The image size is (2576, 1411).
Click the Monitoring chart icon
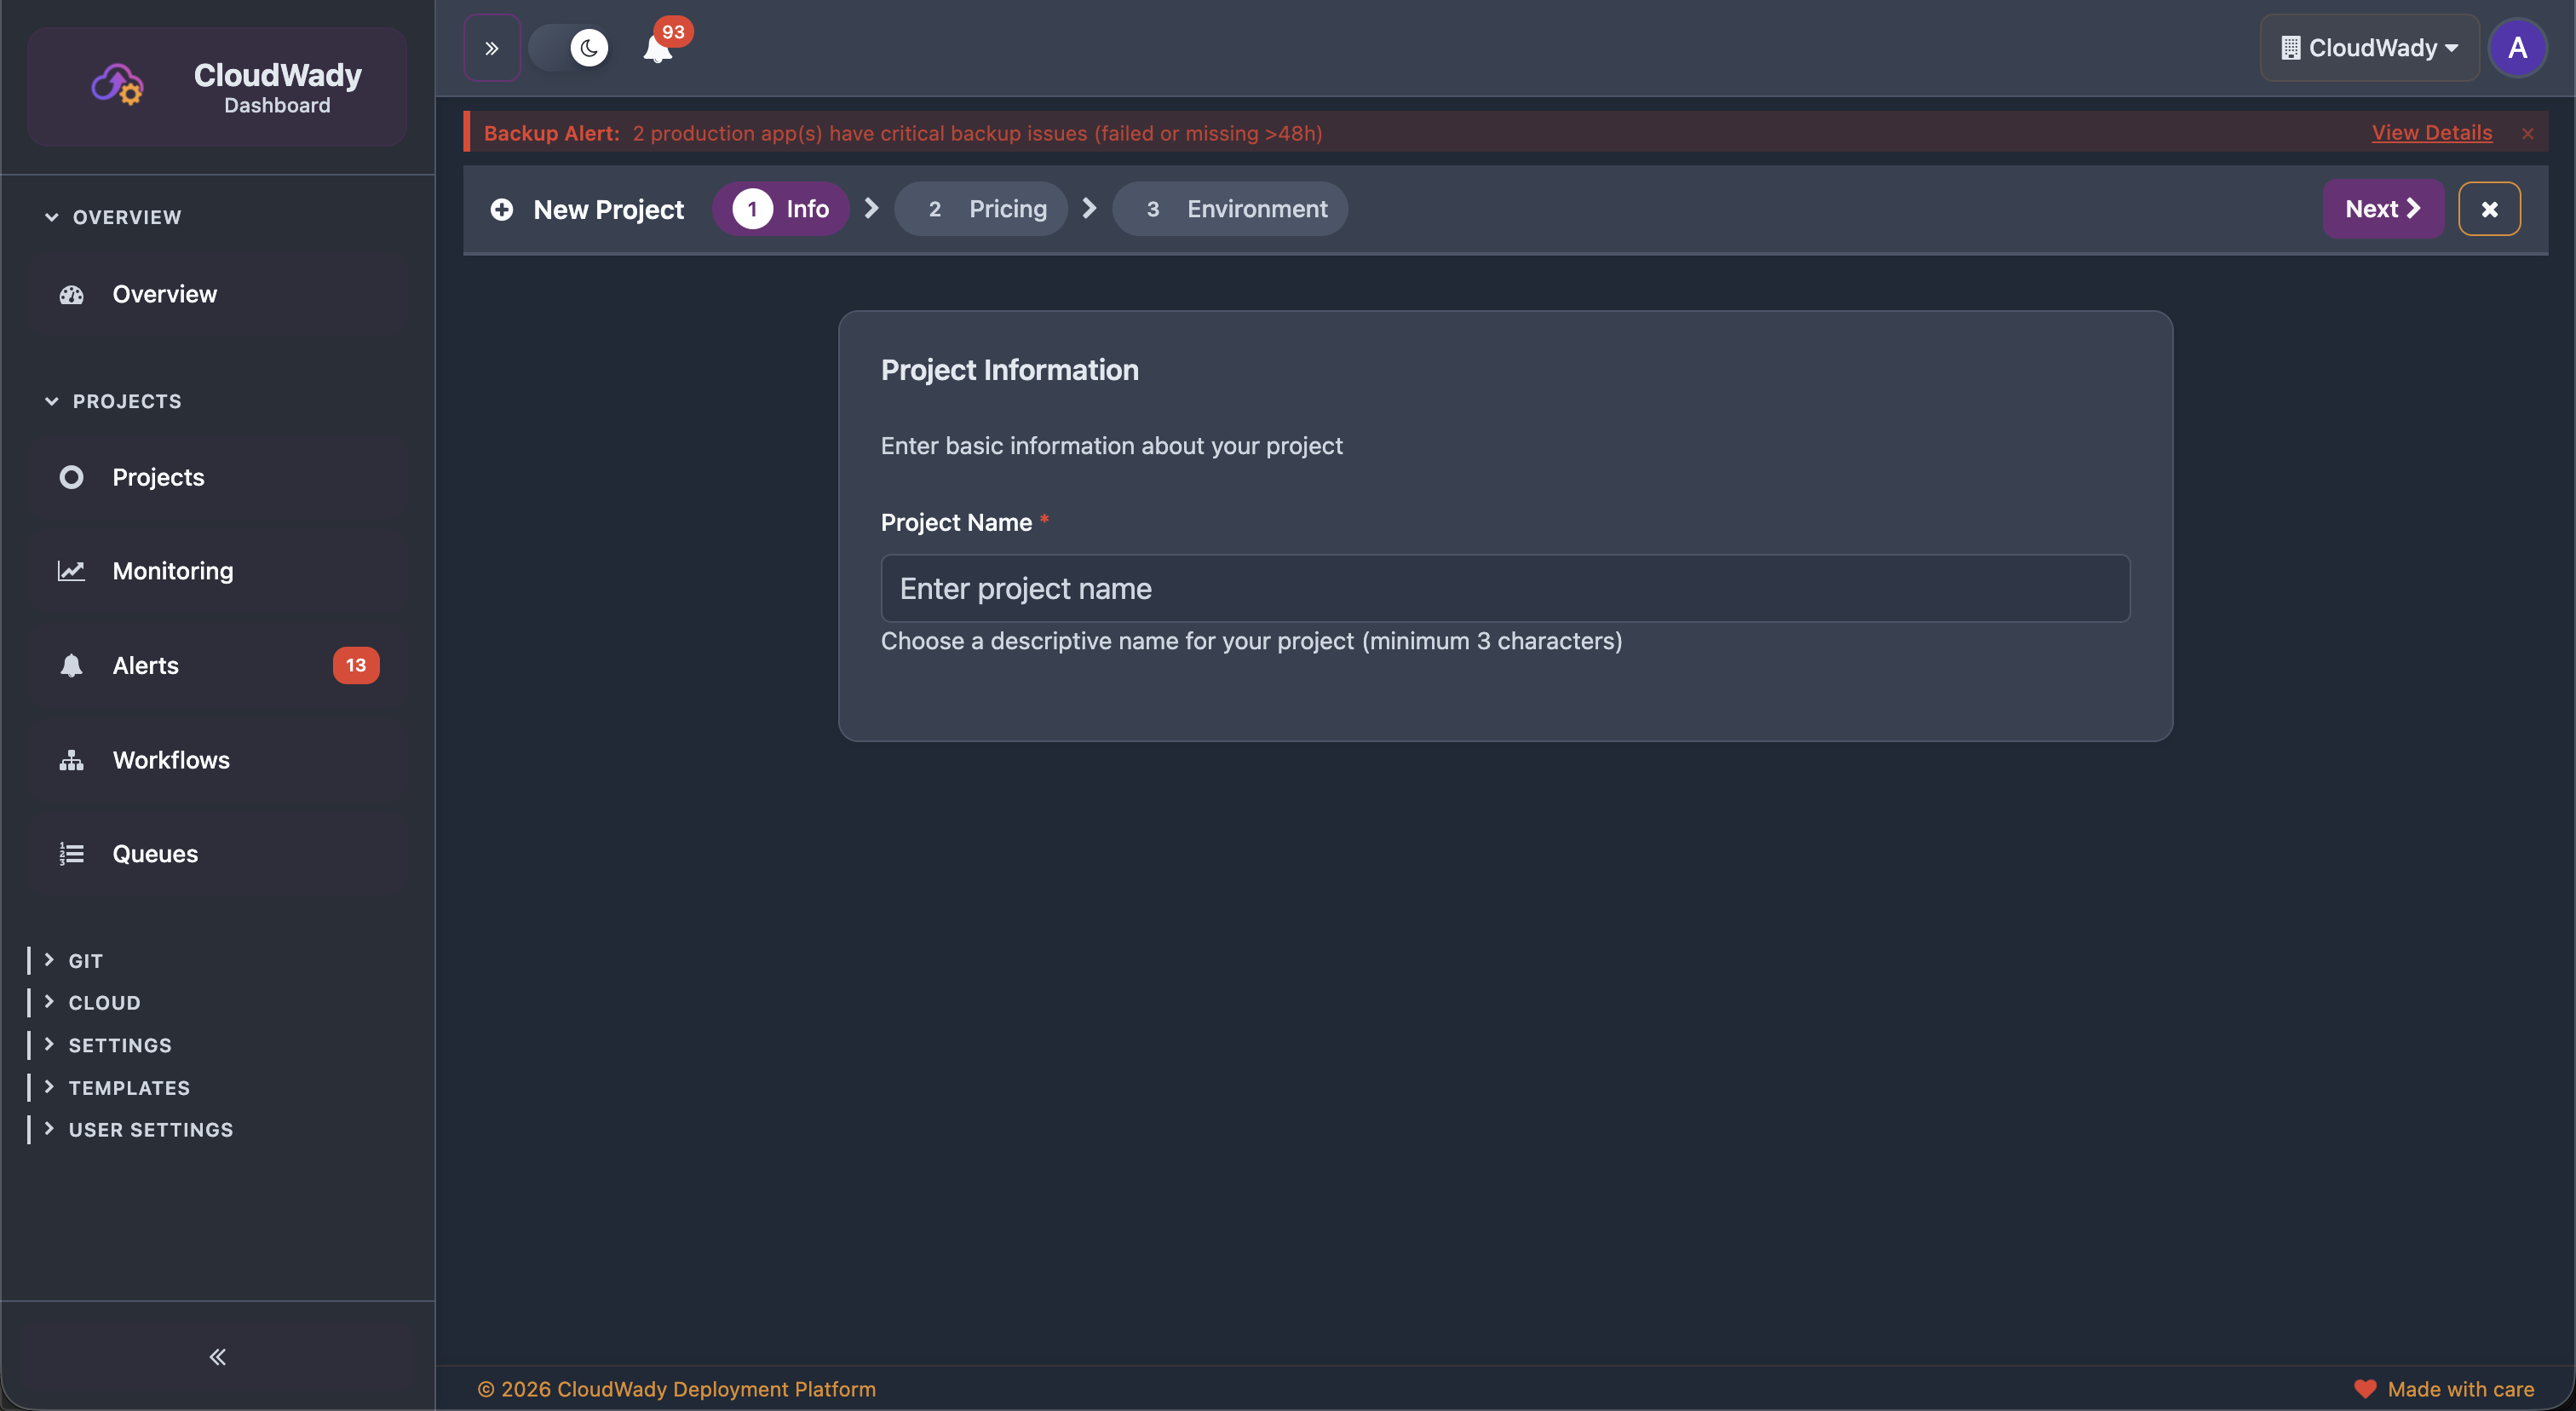point(71,570)
